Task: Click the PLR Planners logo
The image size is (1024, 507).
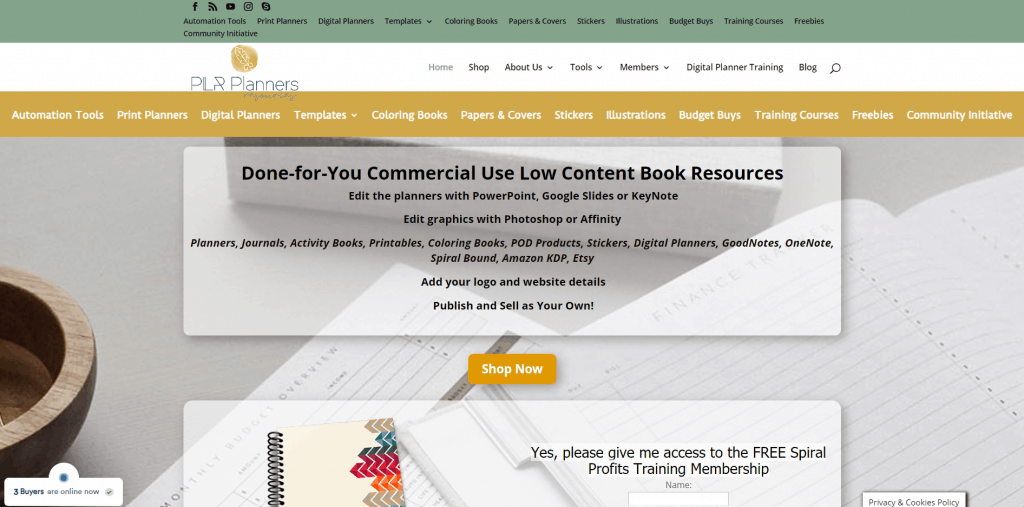Action: [x=244, y=73]
